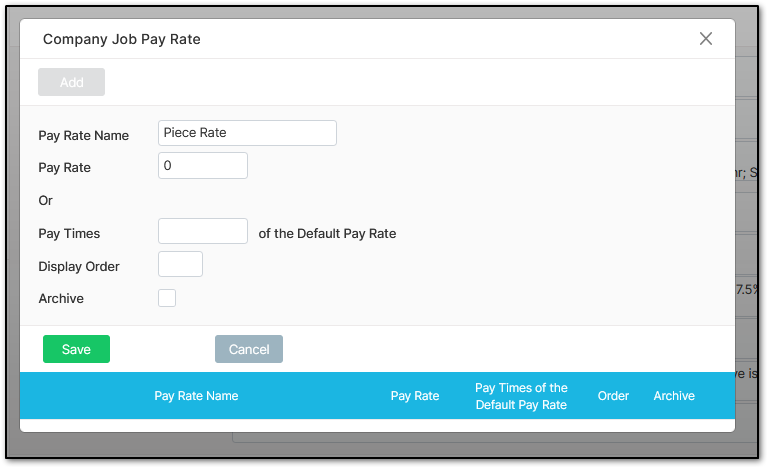Close the Company Job Pay Rate dialog

706,39
